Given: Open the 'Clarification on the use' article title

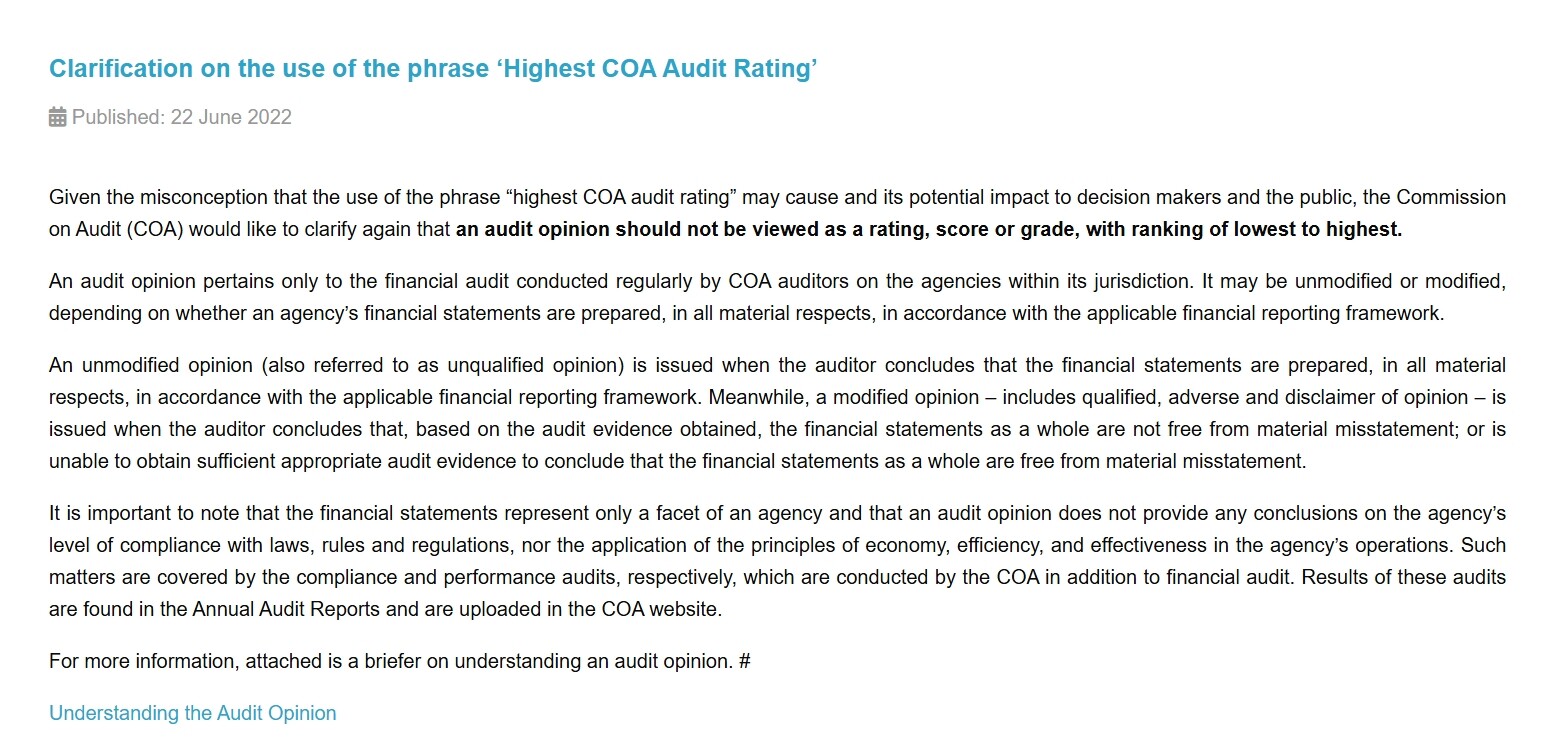Looking at the screenshot, I should pos(434,69).
